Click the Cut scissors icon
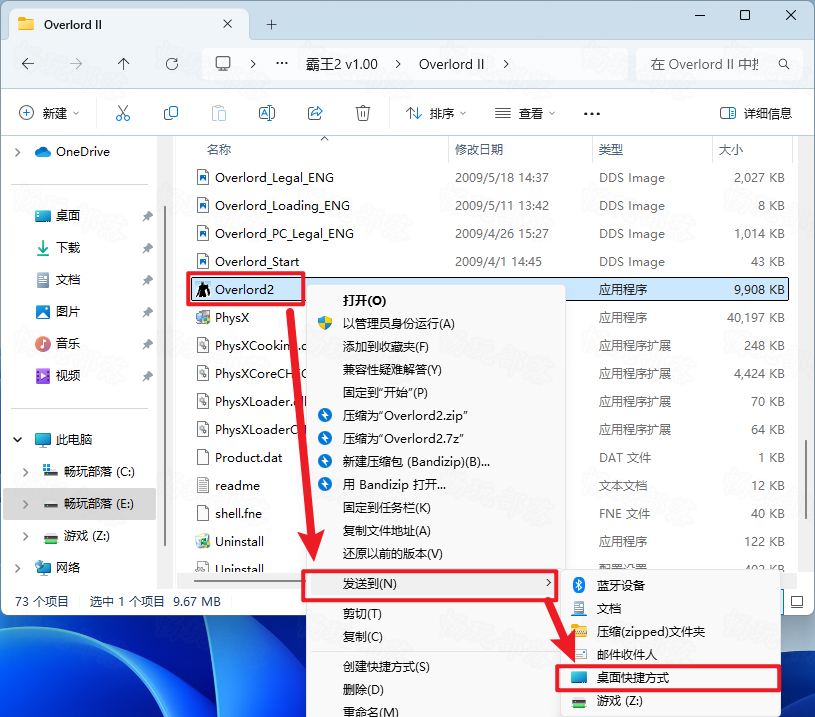The width and height of the screenshot is (815, 717). coord(123,113)
